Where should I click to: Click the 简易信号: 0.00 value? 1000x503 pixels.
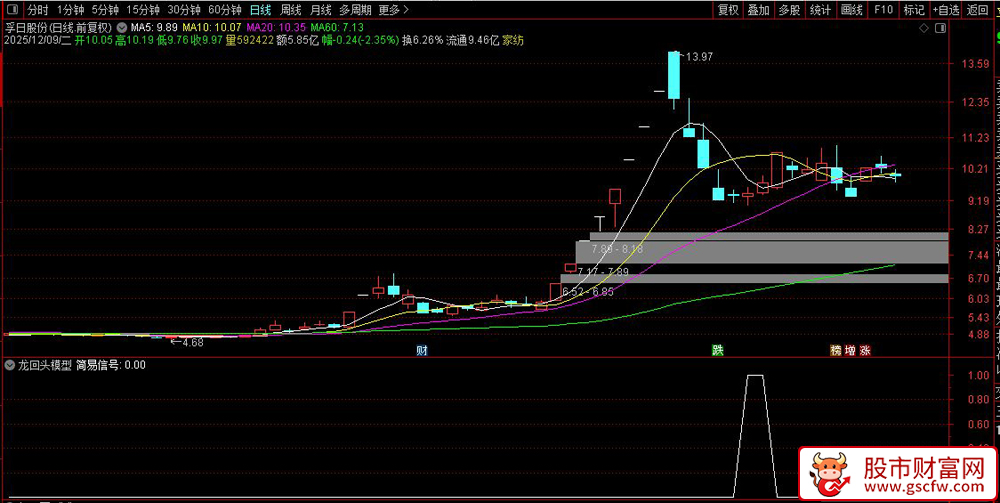pos(111,365)
